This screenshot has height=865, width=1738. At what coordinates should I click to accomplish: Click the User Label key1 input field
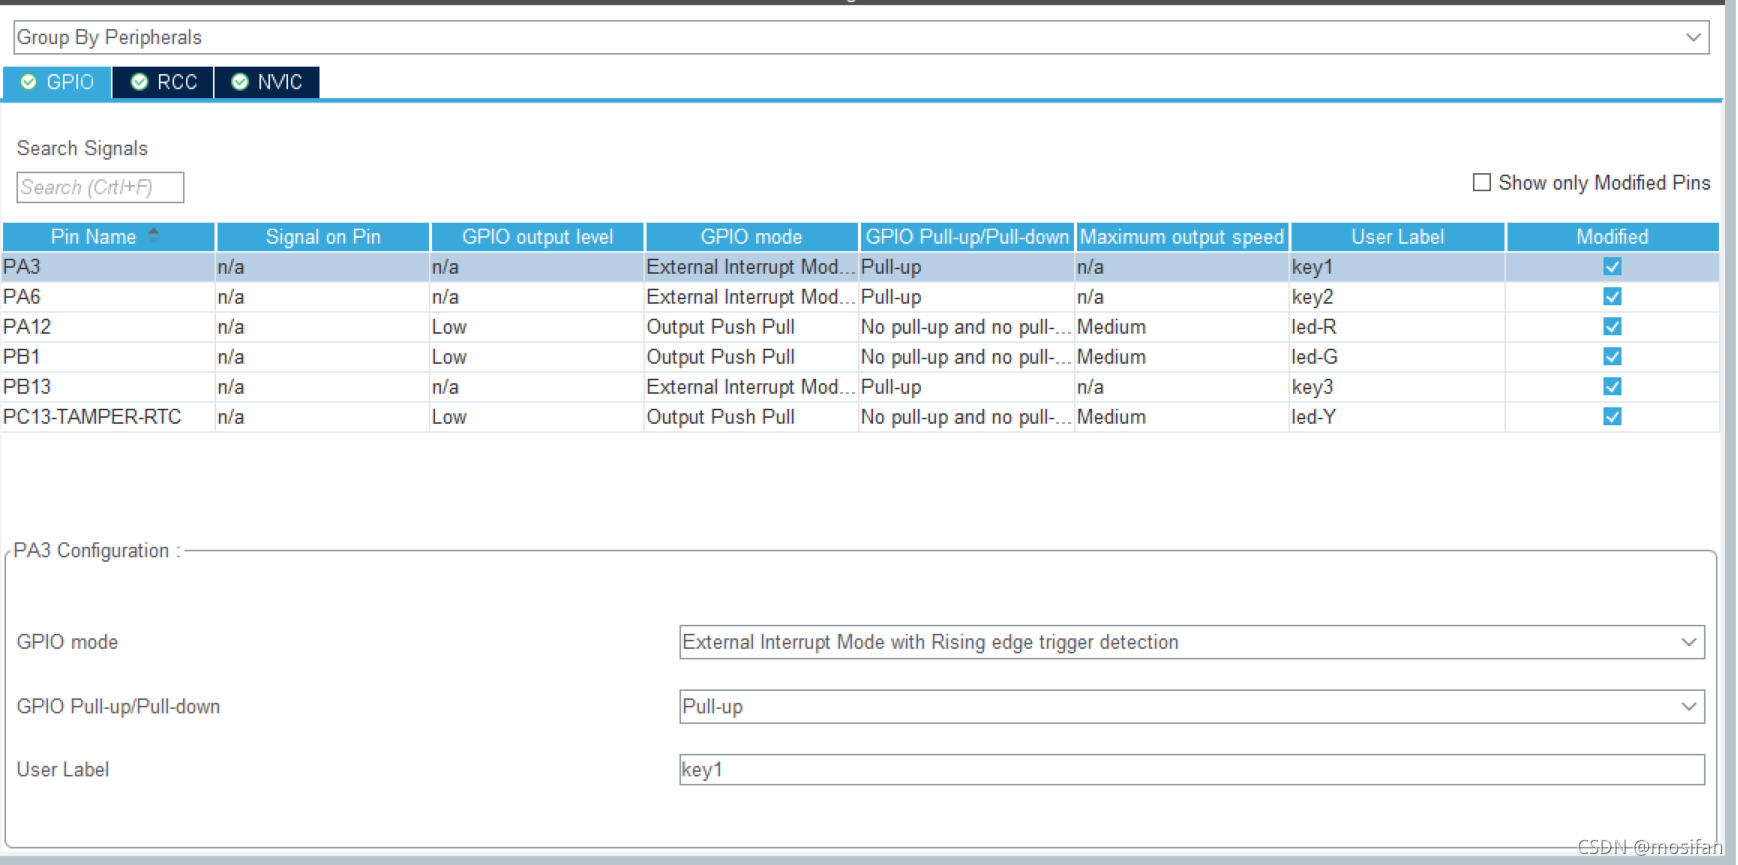point(1192,770)
